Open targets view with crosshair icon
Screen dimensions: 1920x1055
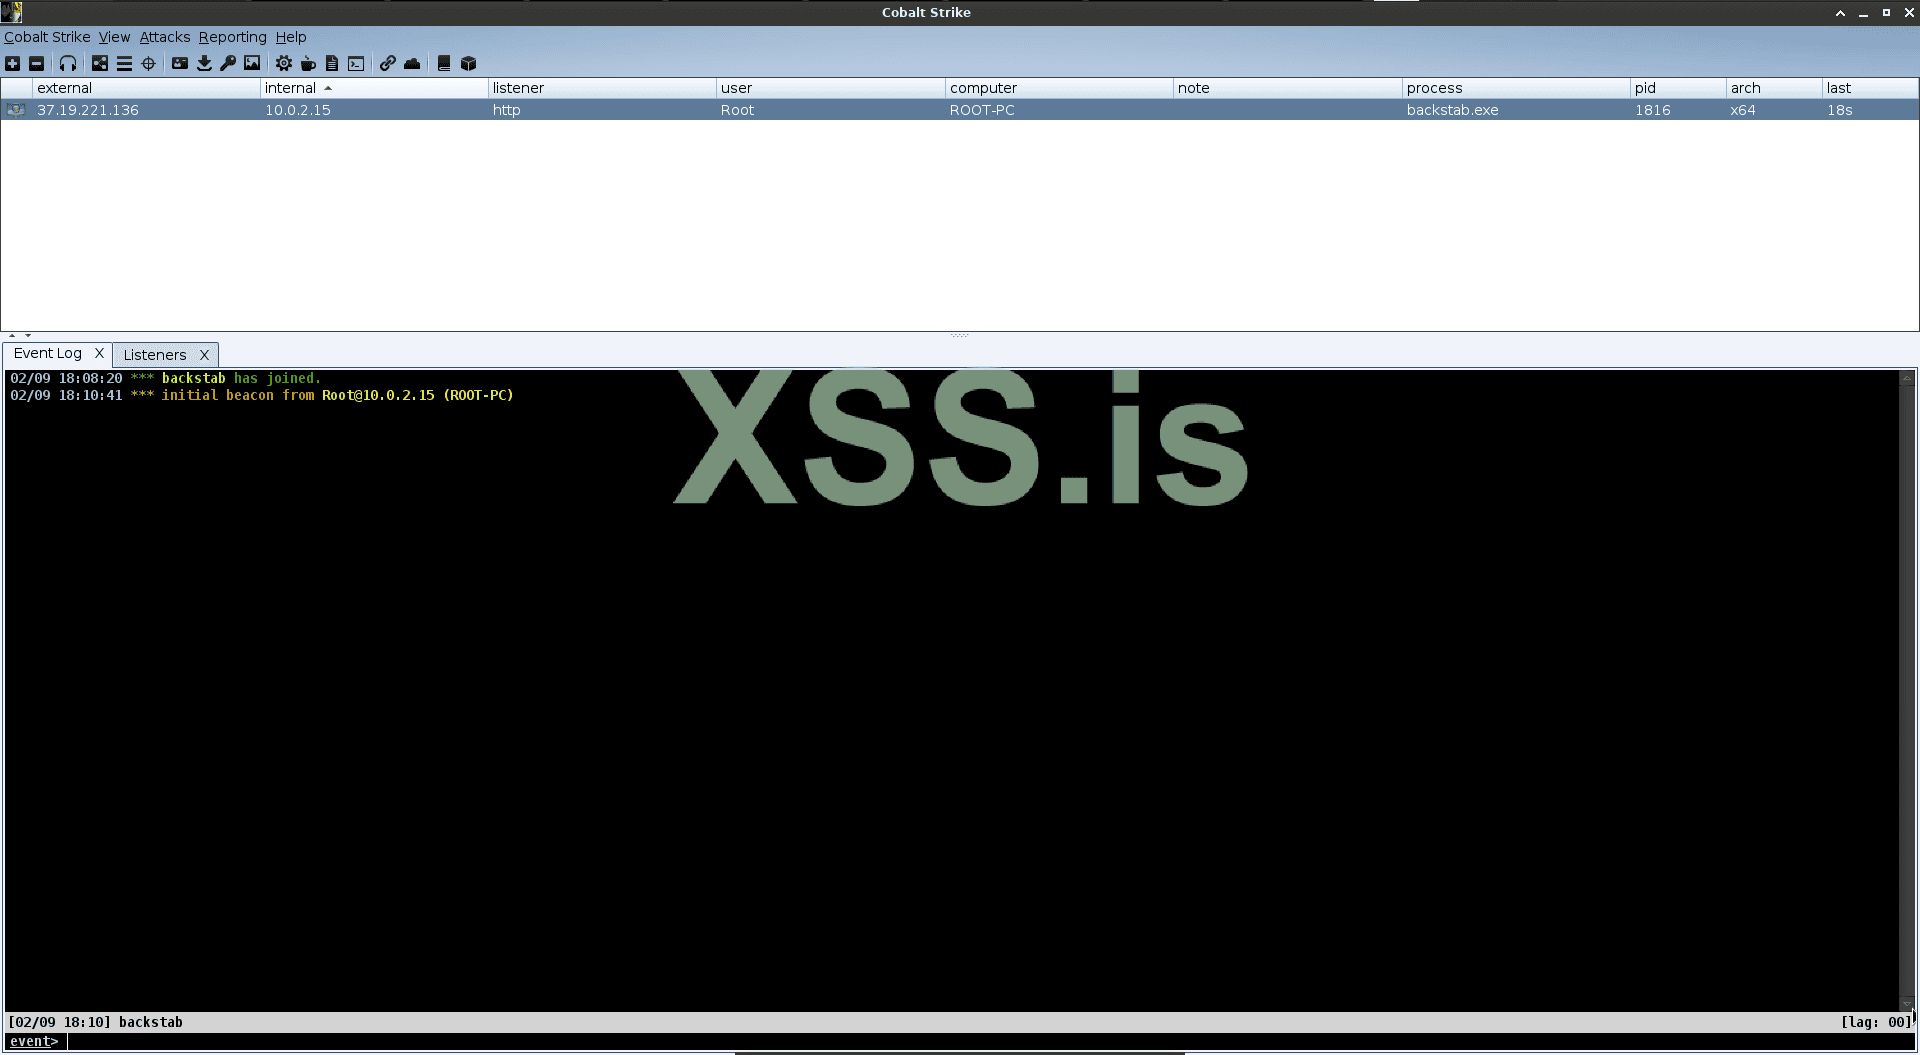(x=149, y=63)
